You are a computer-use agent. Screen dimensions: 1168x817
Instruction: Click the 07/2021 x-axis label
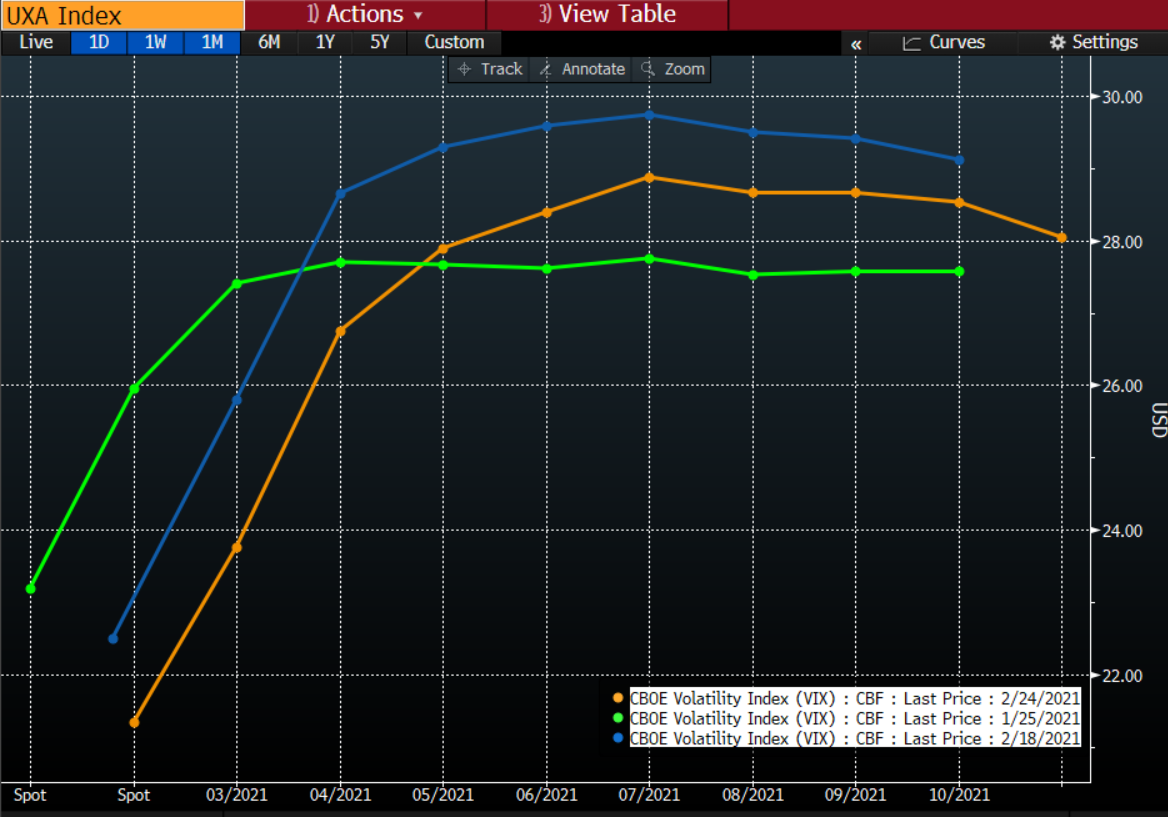(650, 795)
